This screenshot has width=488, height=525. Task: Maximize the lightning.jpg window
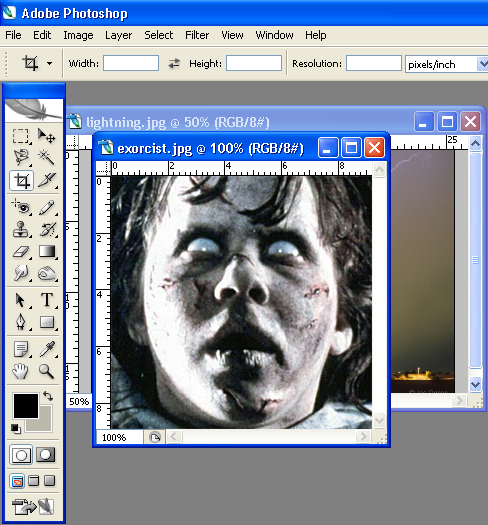tap(447, 121)
